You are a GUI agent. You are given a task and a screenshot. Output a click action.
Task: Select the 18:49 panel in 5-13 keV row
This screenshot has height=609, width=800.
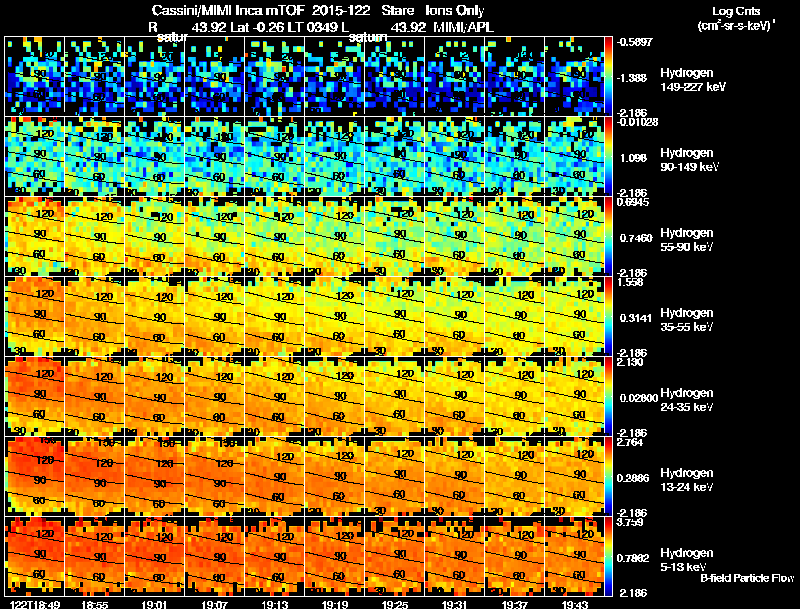(x=35, y=556)
